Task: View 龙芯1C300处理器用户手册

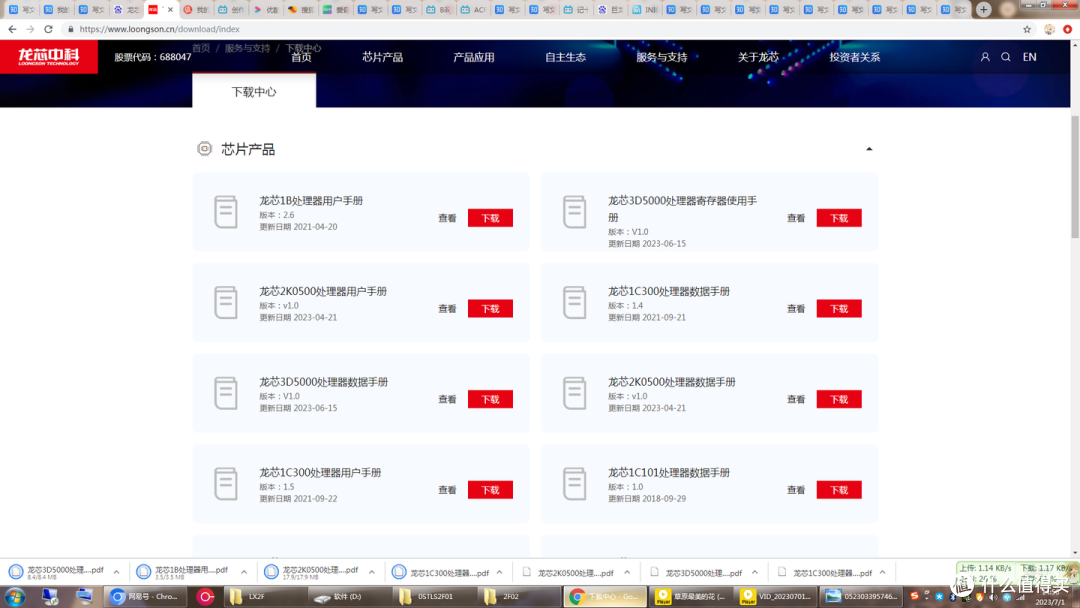Action: pyautogui.click(x=447, y=490)
